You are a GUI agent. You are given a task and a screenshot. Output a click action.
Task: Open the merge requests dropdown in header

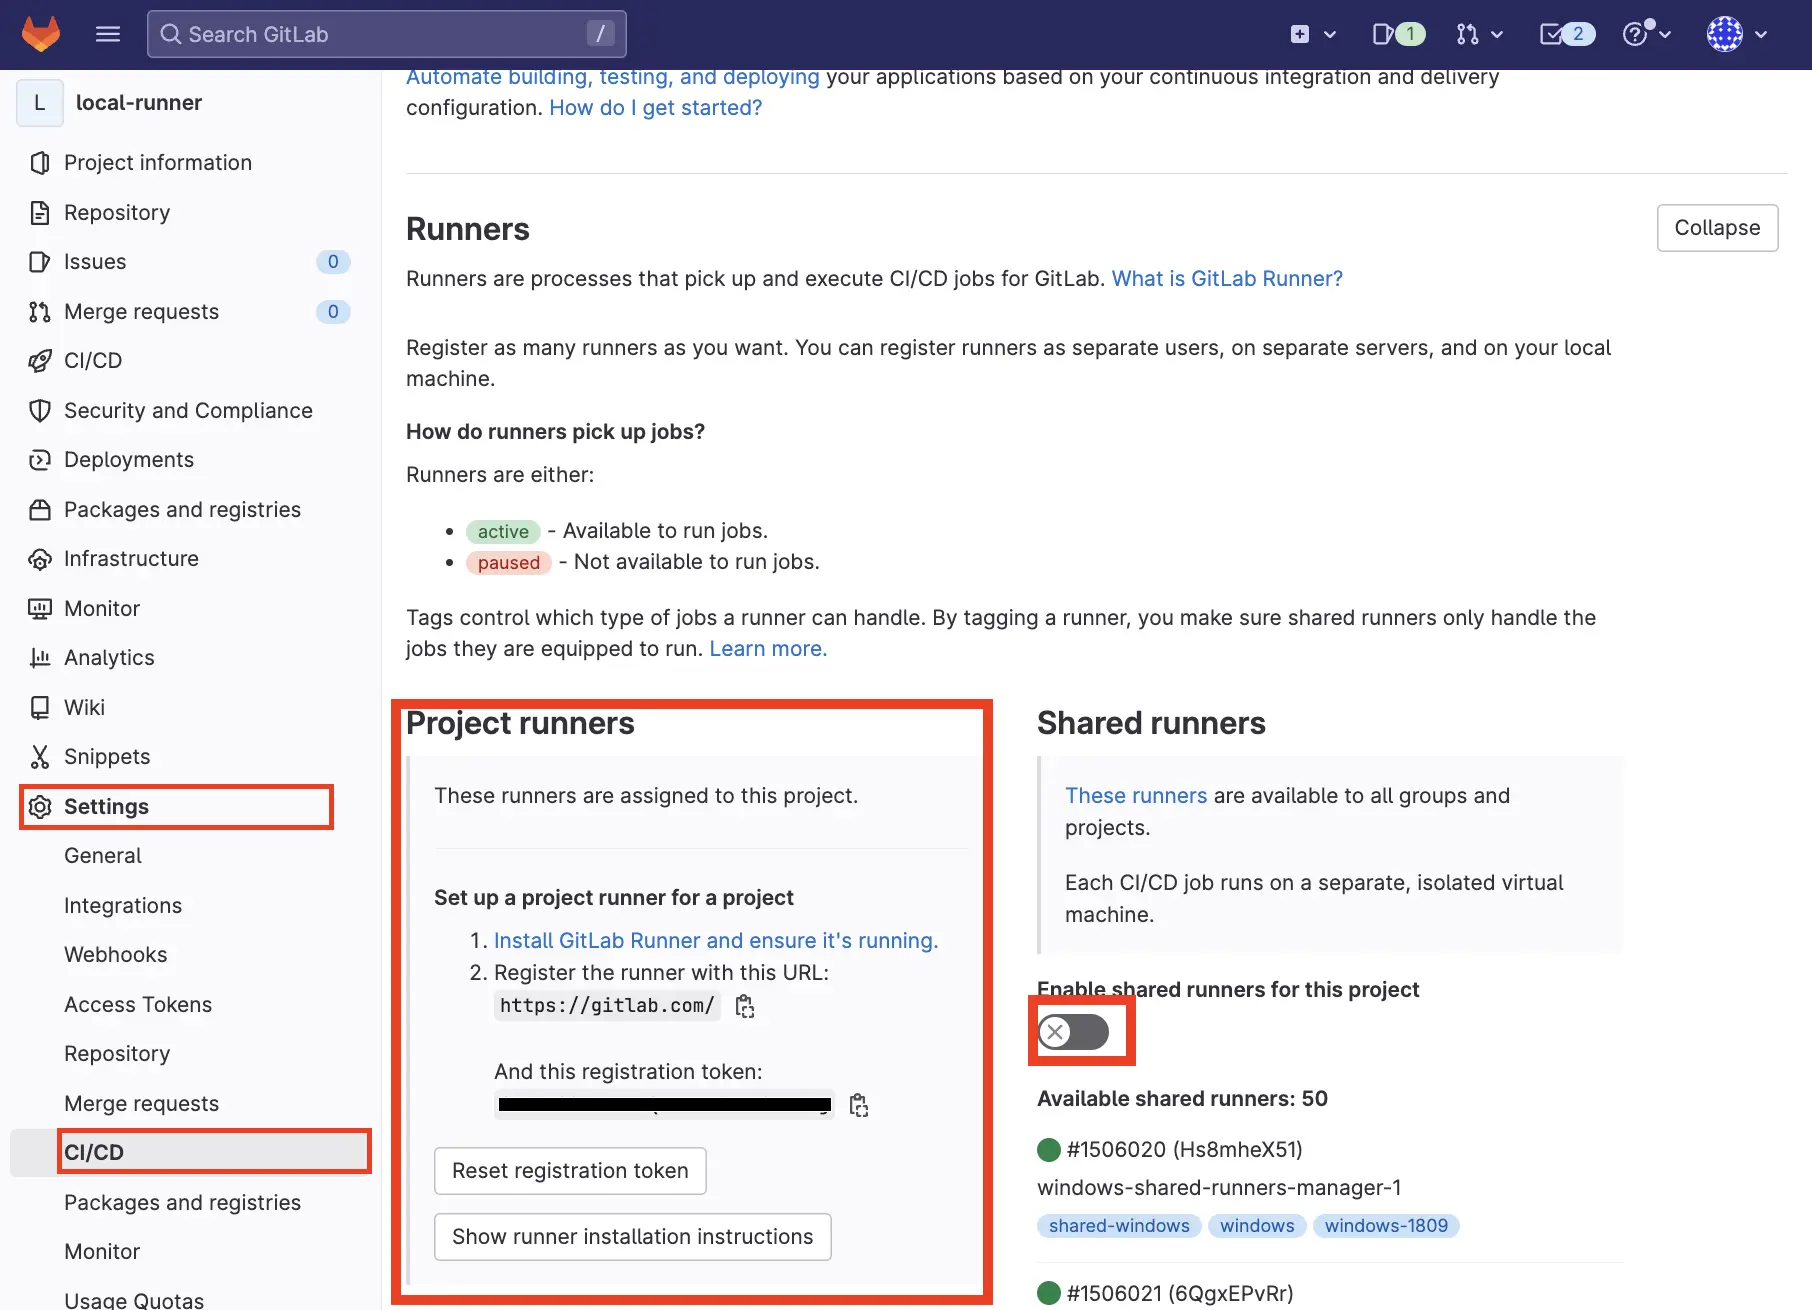pos(1480,34)
